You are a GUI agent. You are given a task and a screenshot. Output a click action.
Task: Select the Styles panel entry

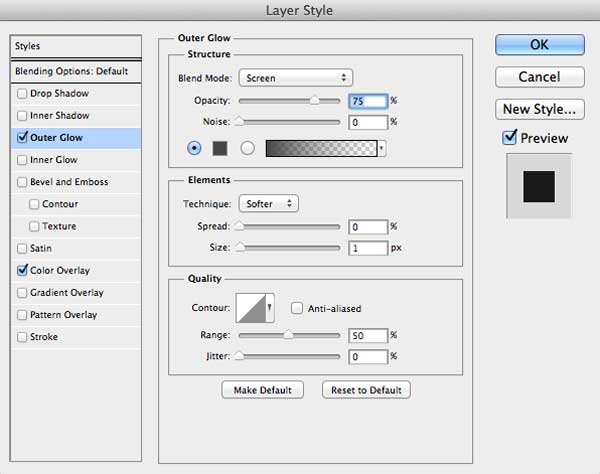[76, 46]
